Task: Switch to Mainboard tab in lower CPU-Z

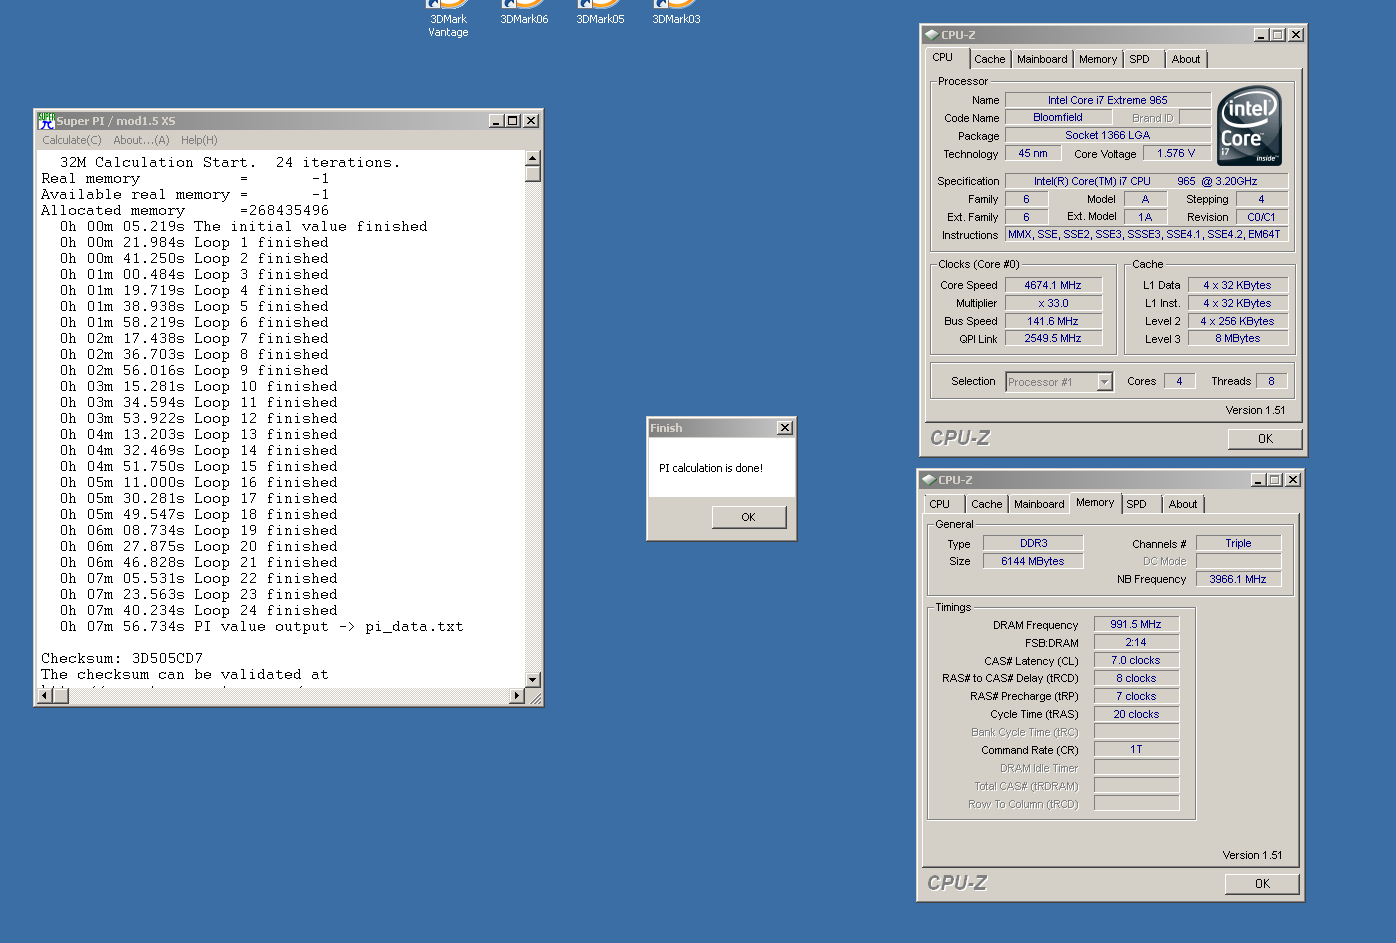Action: point(1039,504)
